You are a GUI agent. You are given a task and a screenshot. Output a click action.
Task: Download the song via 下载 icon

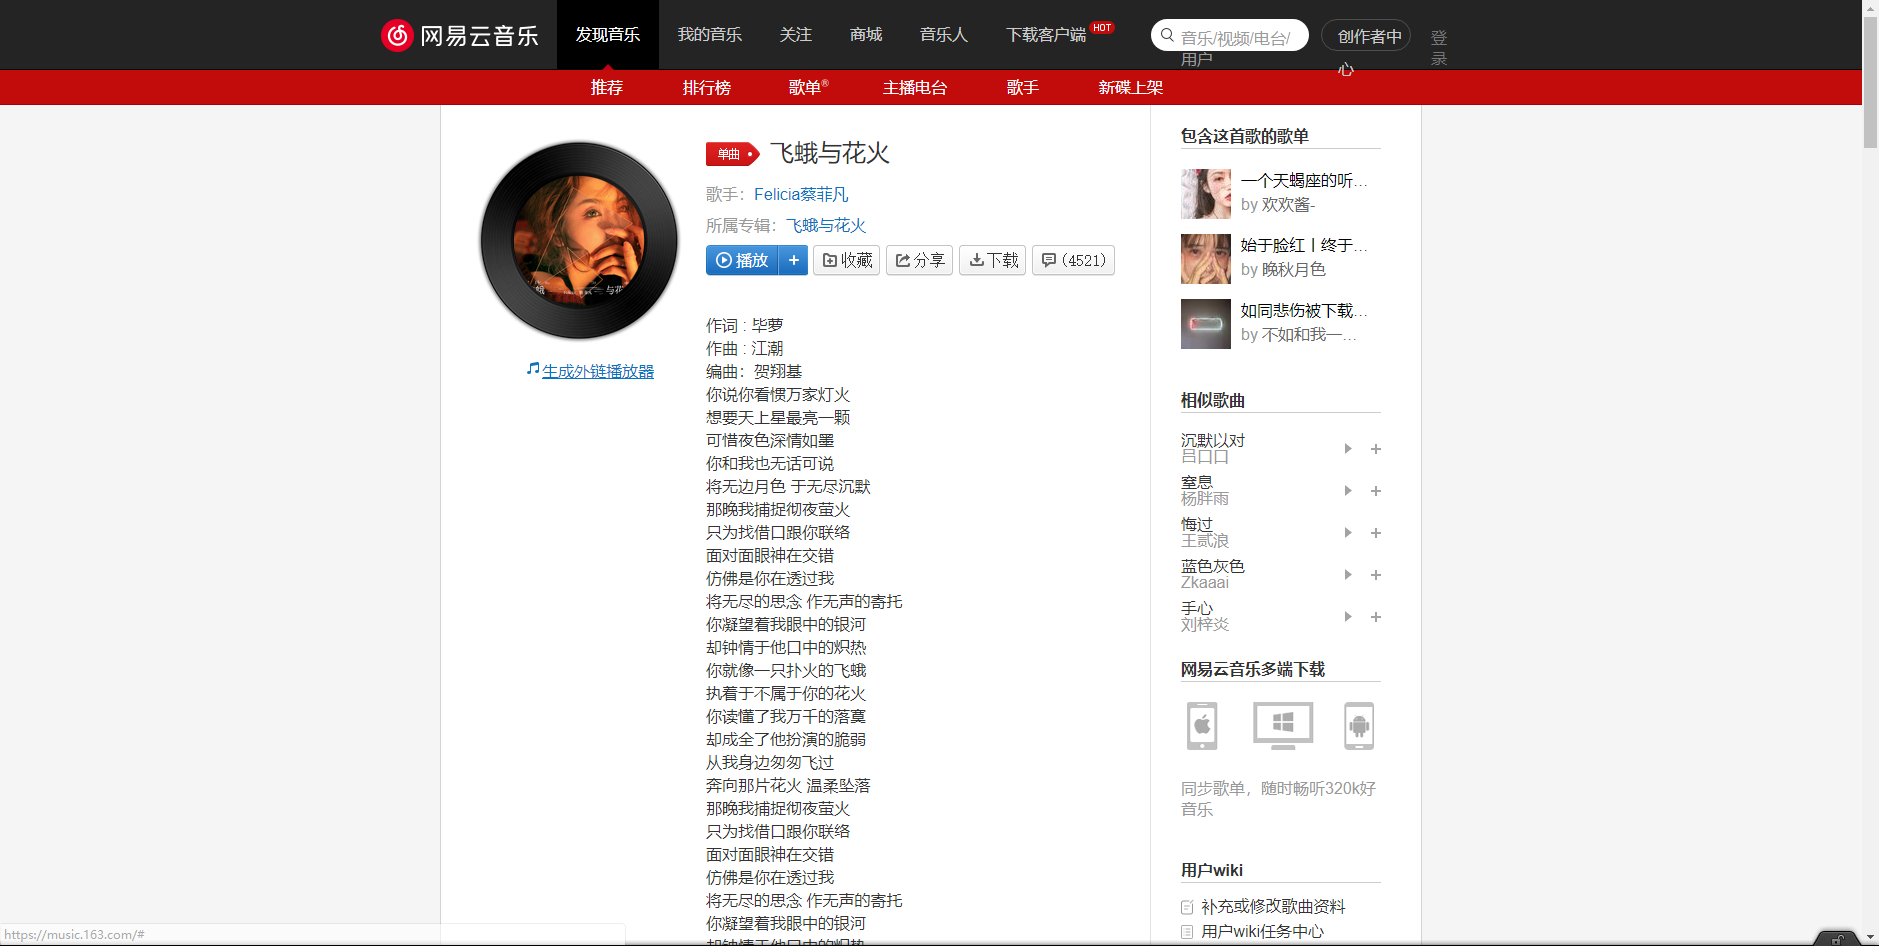pyautogui.click(x=992, y=260)
